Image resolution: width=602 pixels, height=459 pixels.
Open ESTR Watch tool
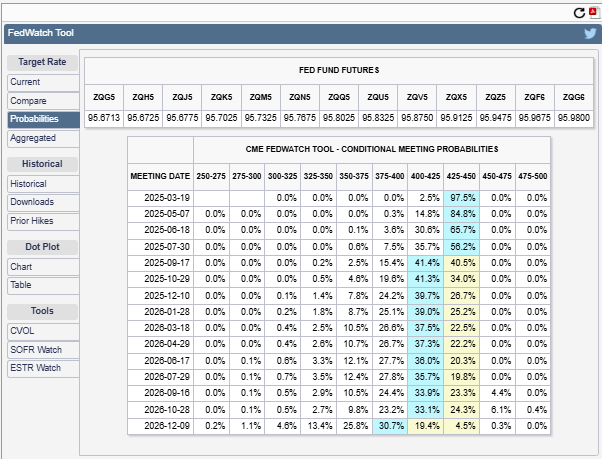[43, 368]
